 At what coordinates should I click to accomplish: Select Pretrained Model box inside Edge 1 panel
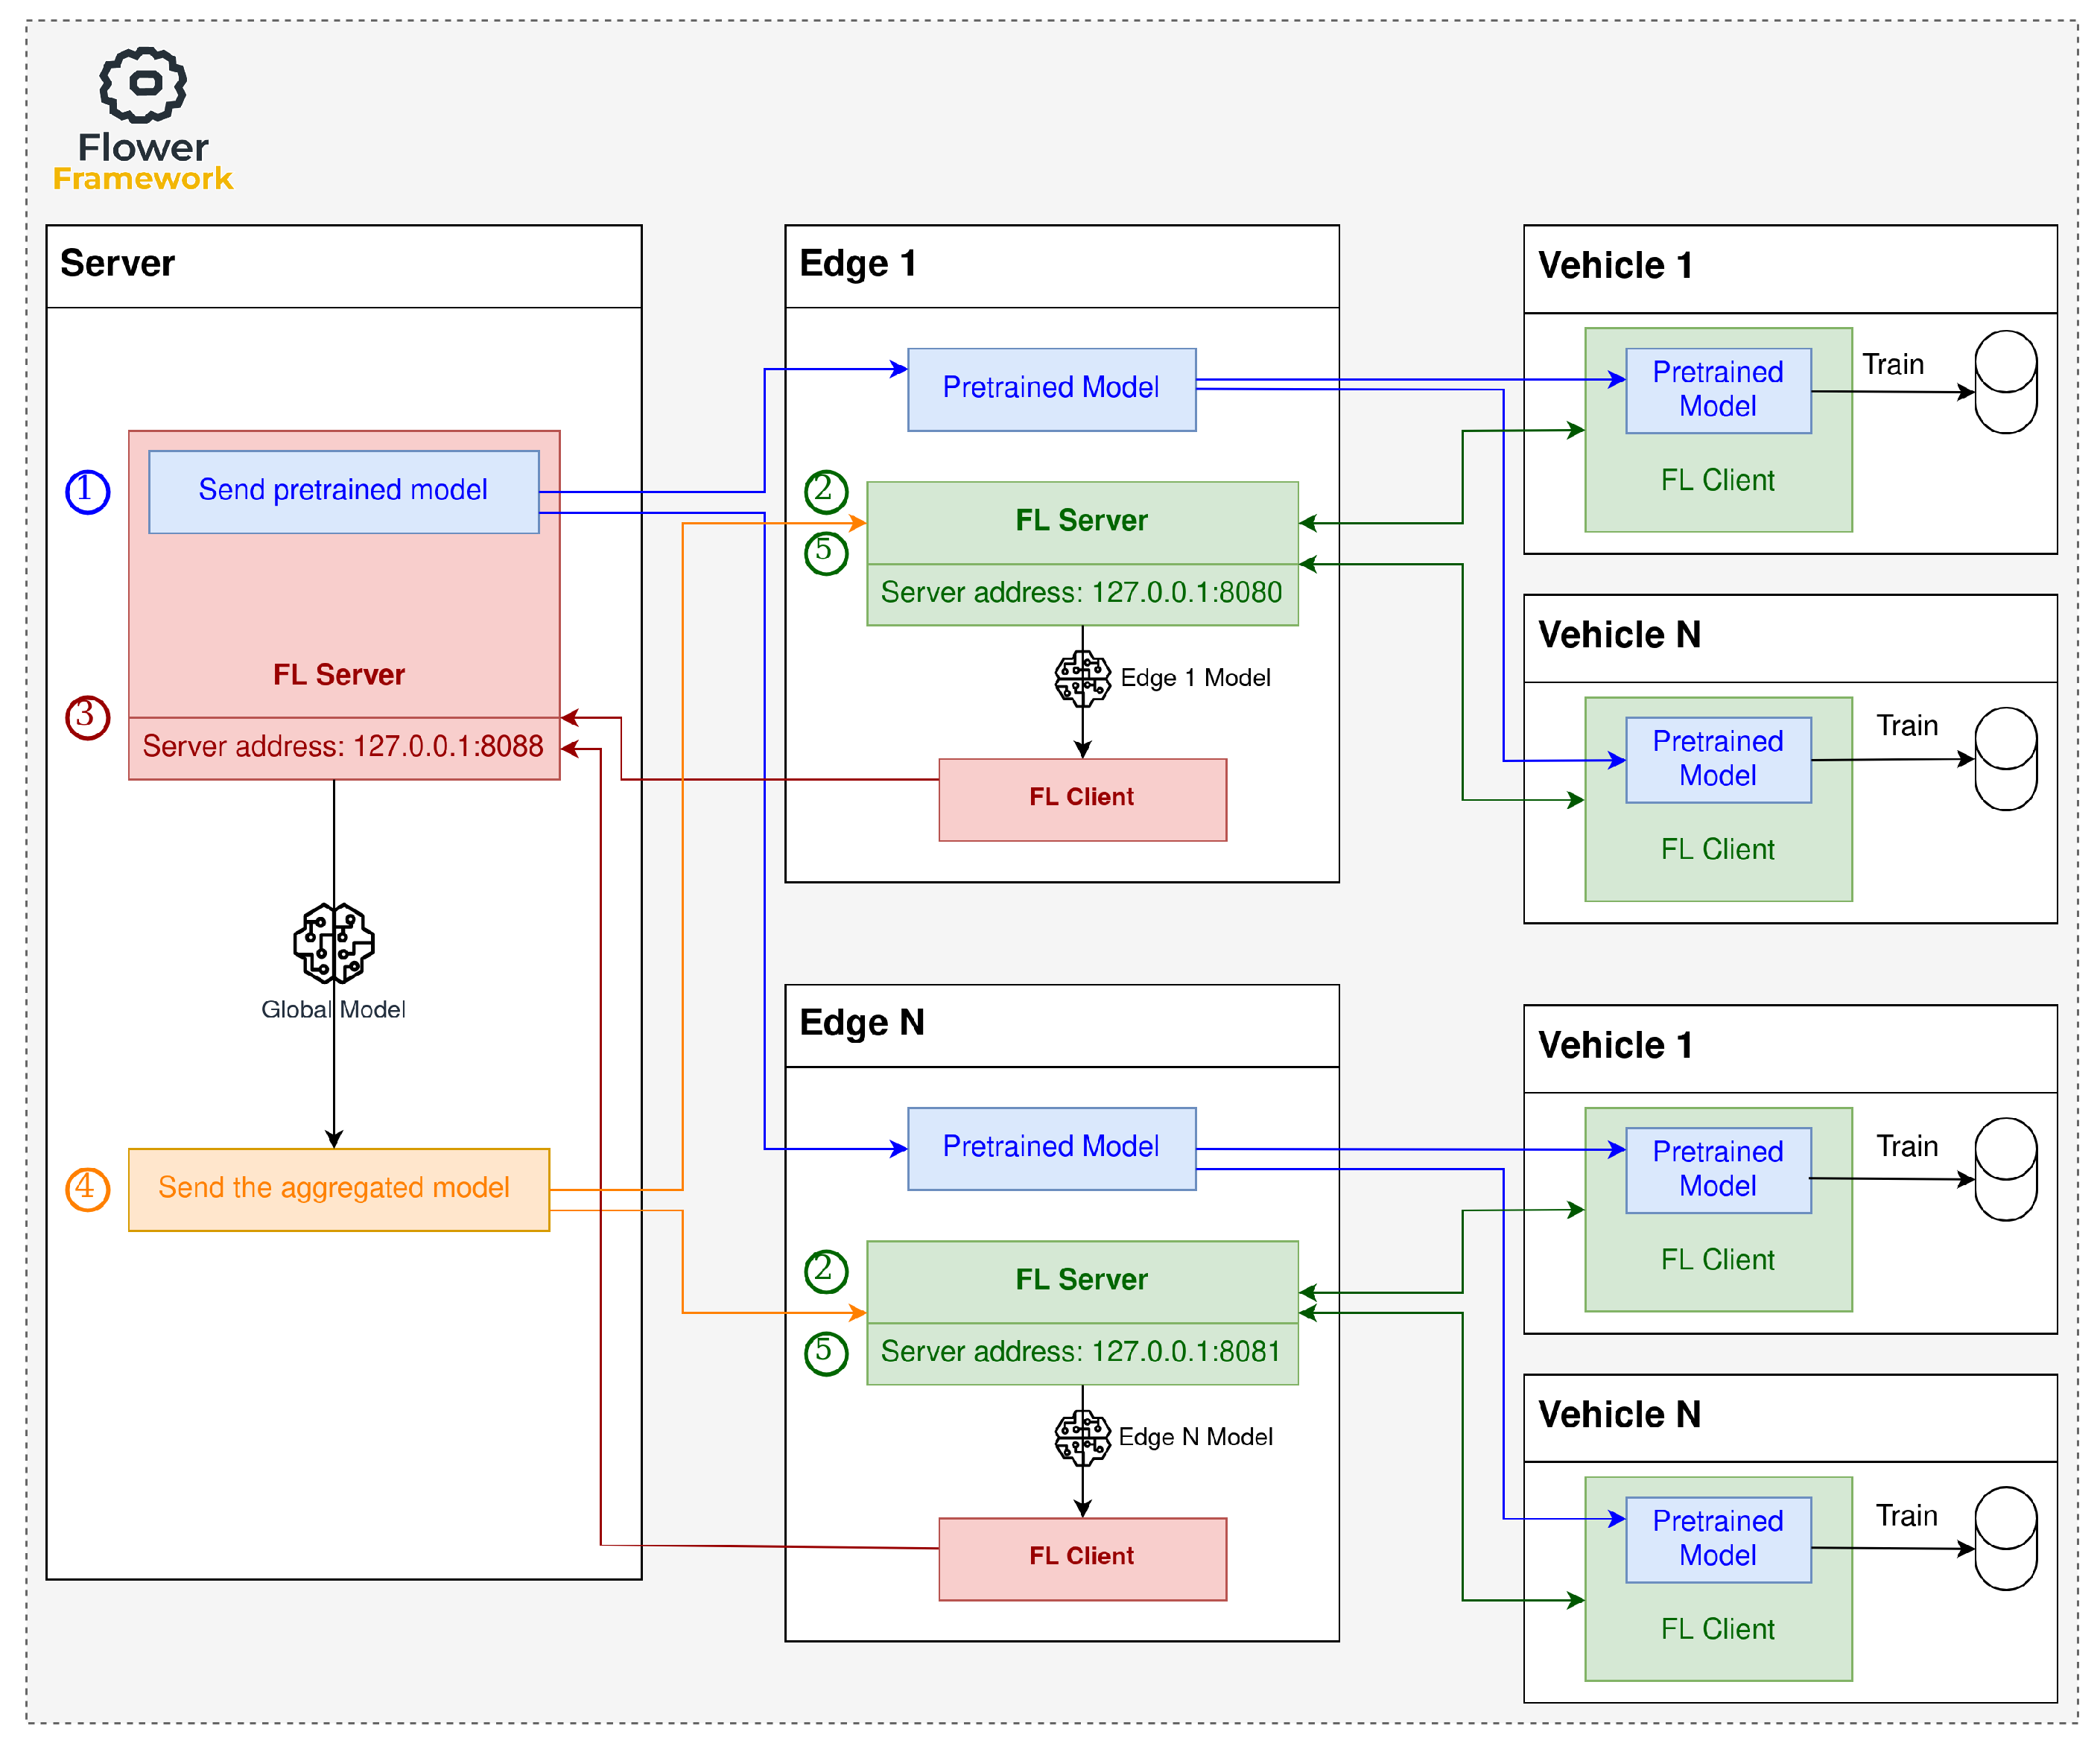1052,390
